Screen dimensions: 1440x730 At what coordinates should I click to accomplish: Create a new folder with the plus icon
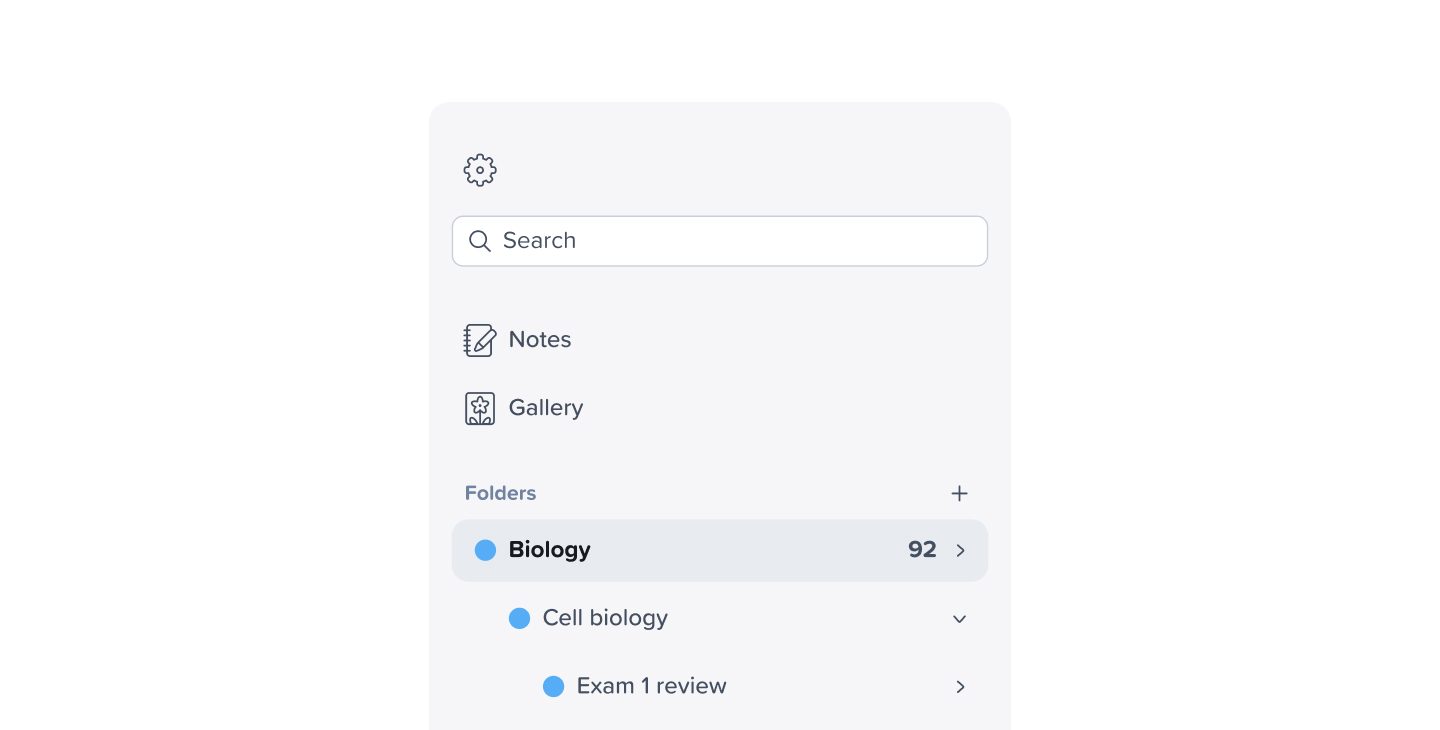[959, 493]
